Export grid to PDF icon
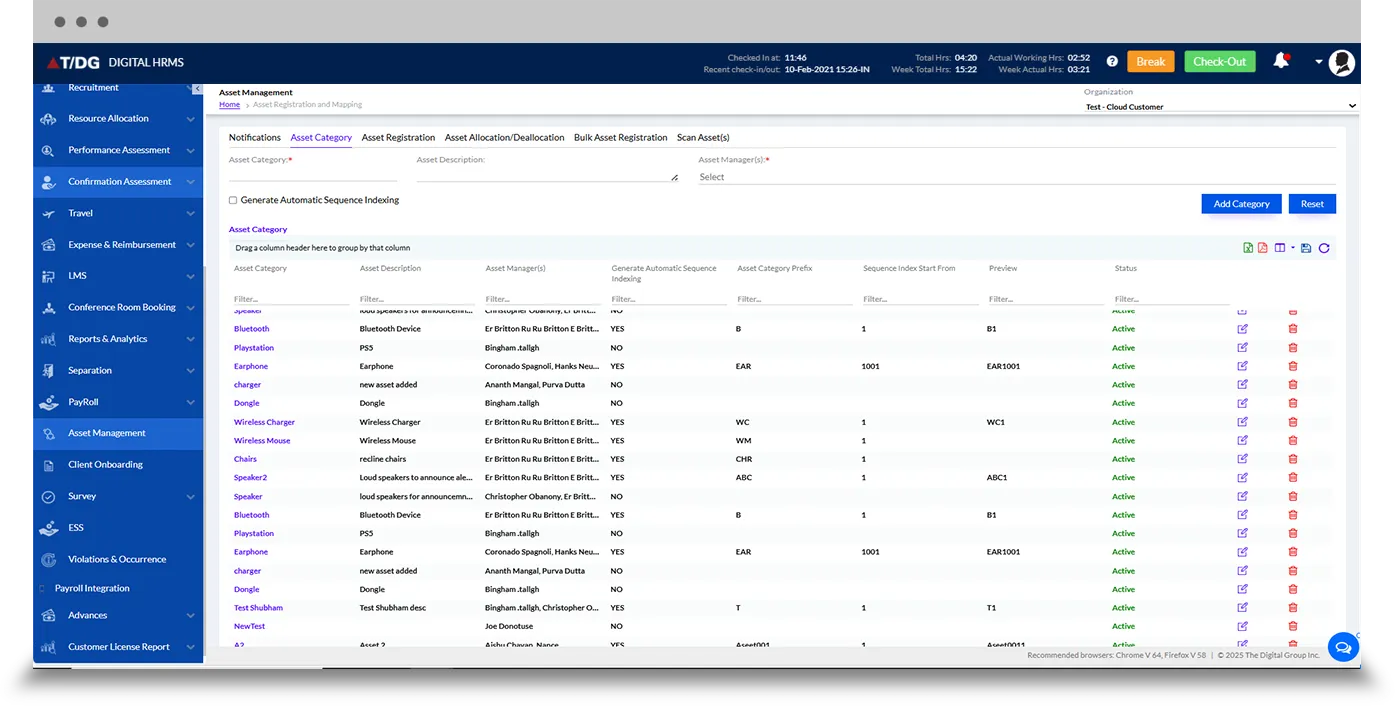The height and width of the screenshot is (706, 1395). point(1263,248)
